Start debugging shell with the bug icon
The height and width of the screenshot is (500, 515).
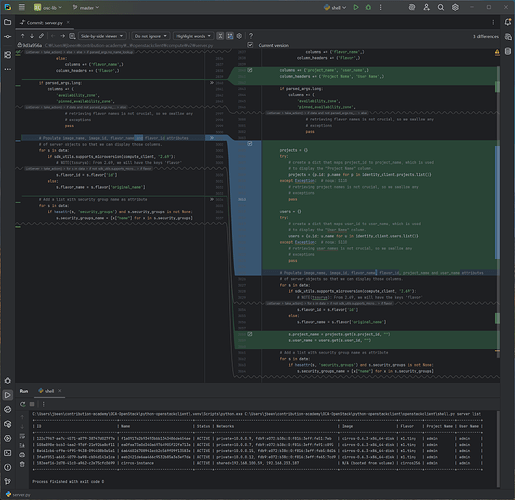pos(368,7)
